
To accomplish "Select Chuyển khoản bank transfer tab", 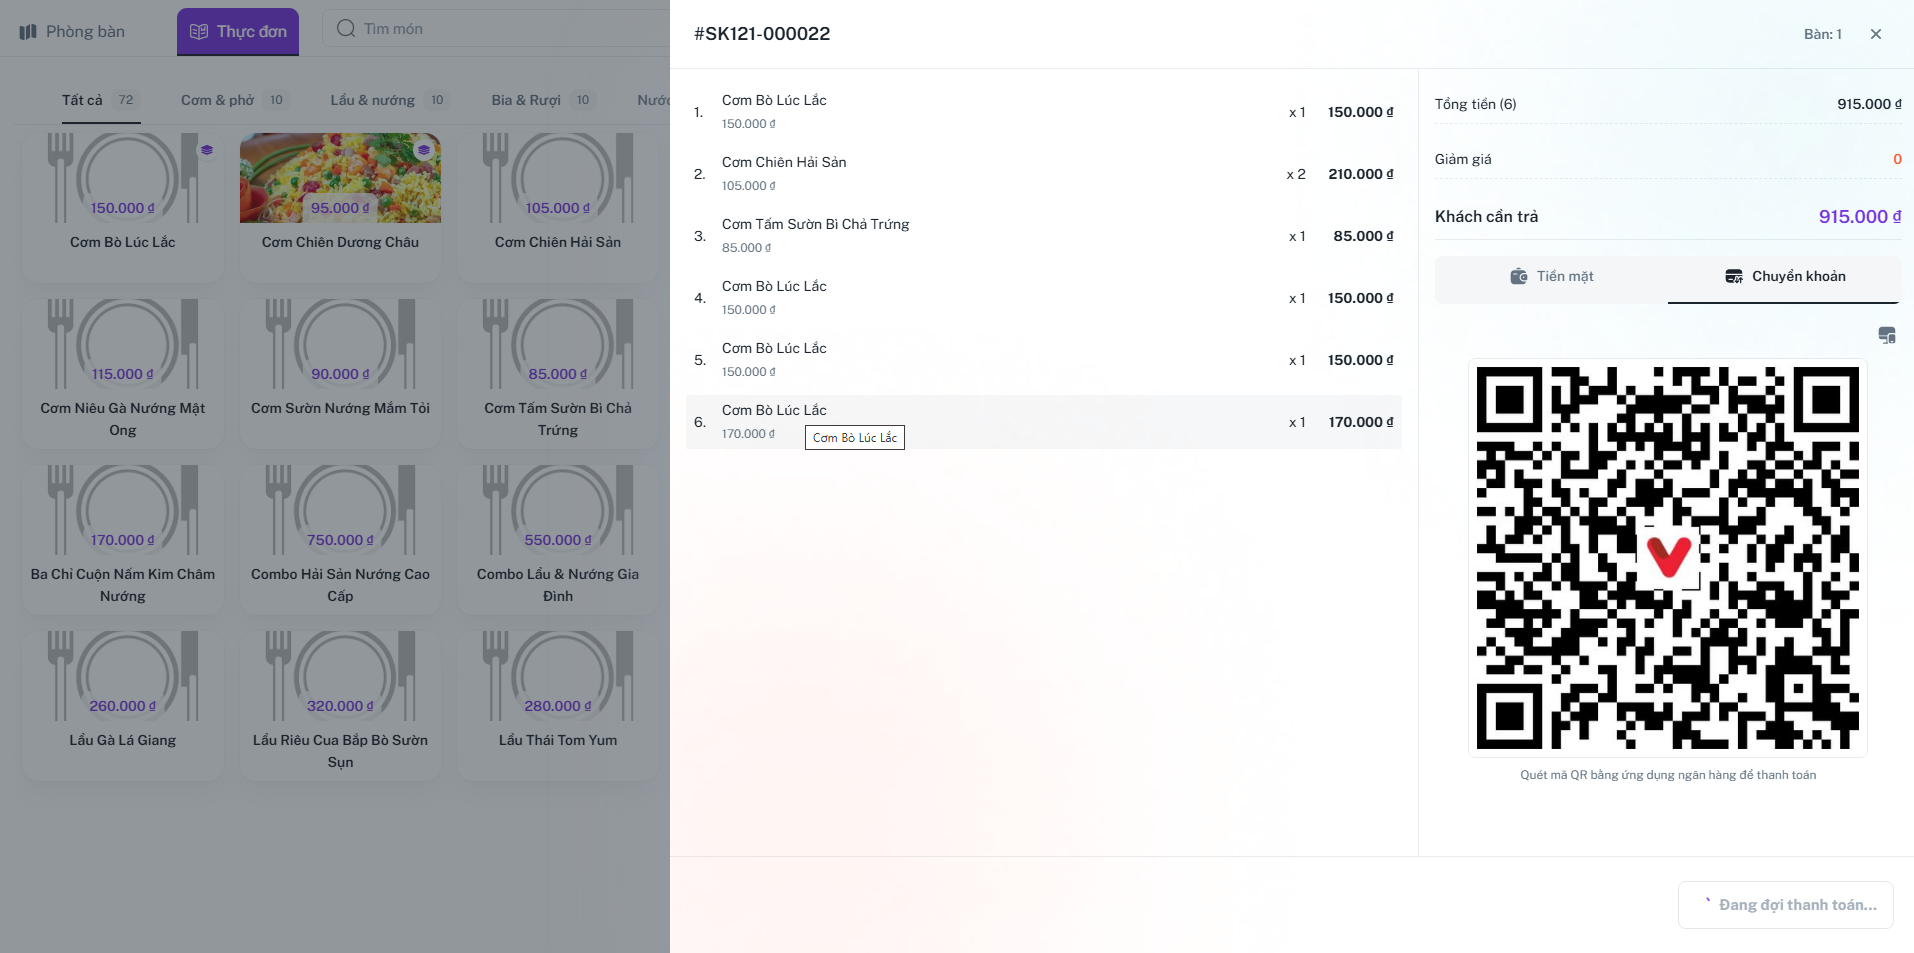I will pos(1784,277).
